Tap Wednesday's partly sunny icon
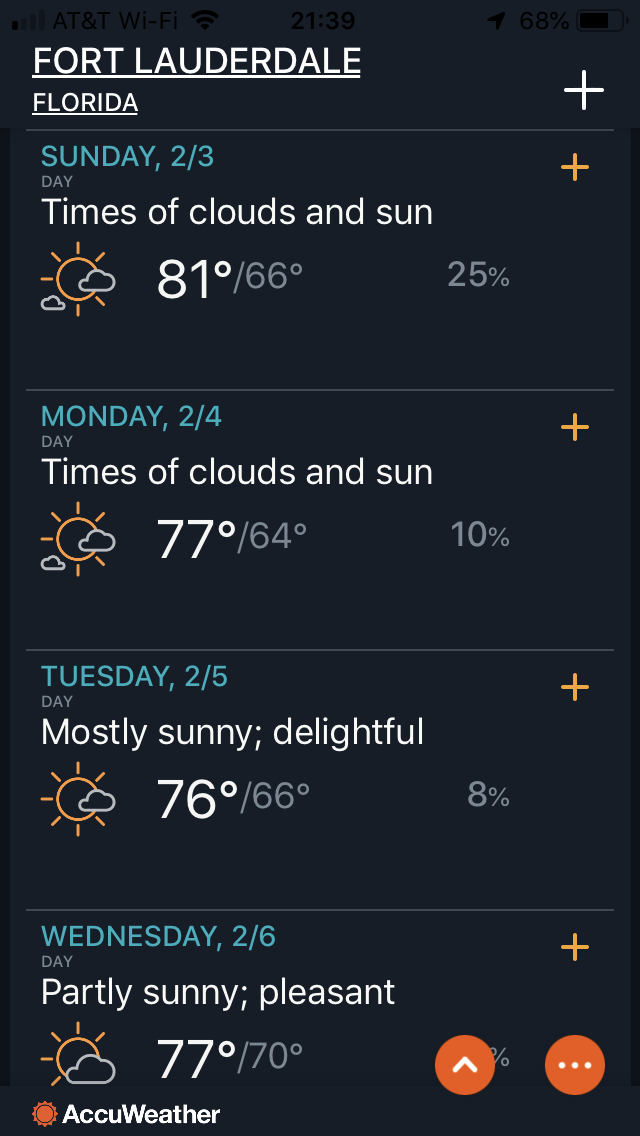The width and height of the screenshot is (640, 1136). [78, 1054]
